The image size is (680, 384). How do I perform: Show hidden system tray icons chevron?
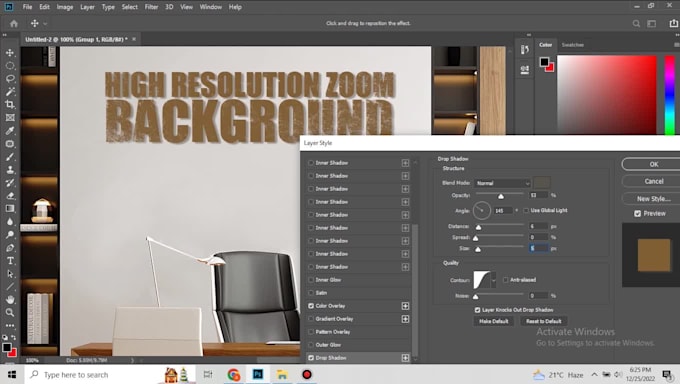(x=594, y=374)
